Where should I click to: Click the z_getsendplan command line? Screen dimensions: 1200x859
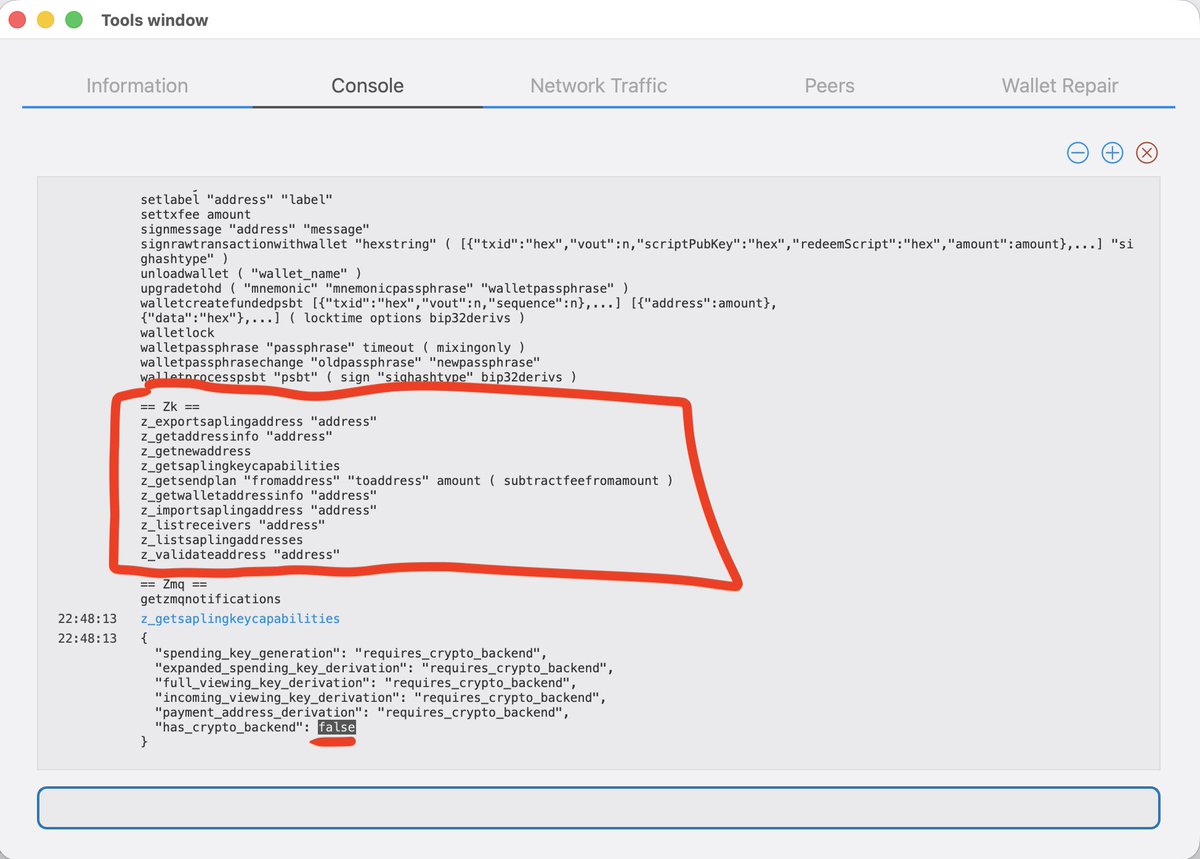coord(407,481)
